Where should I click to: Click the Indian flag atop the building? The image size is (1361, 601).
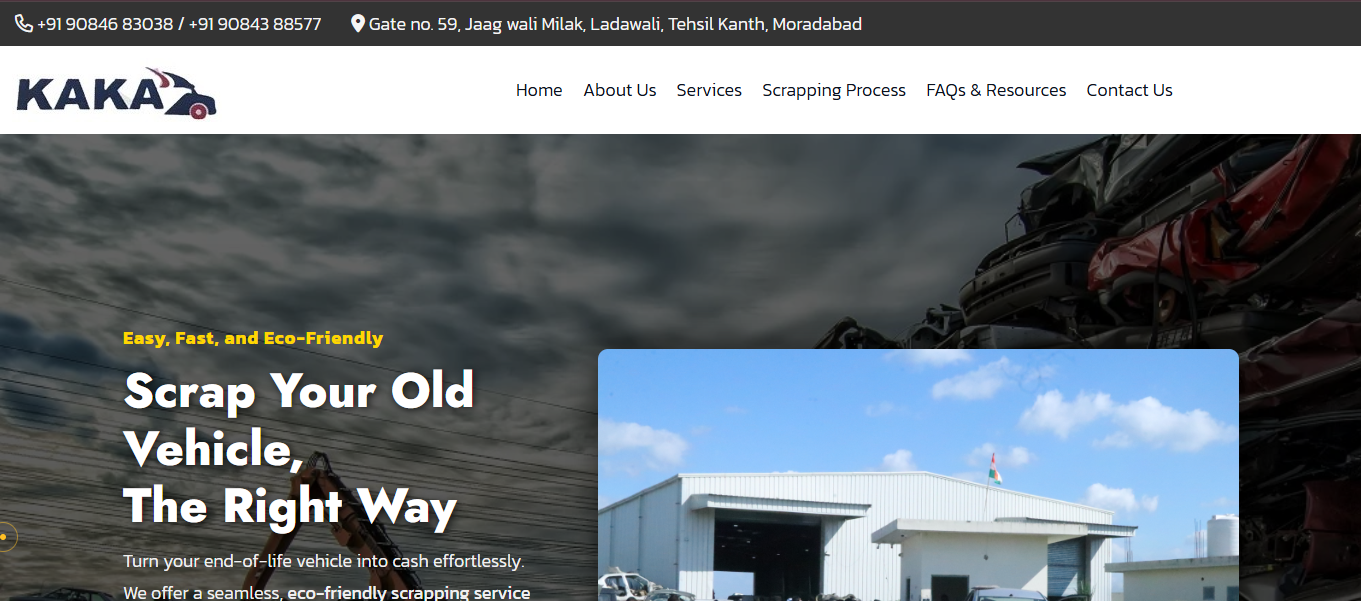point(994,468)
